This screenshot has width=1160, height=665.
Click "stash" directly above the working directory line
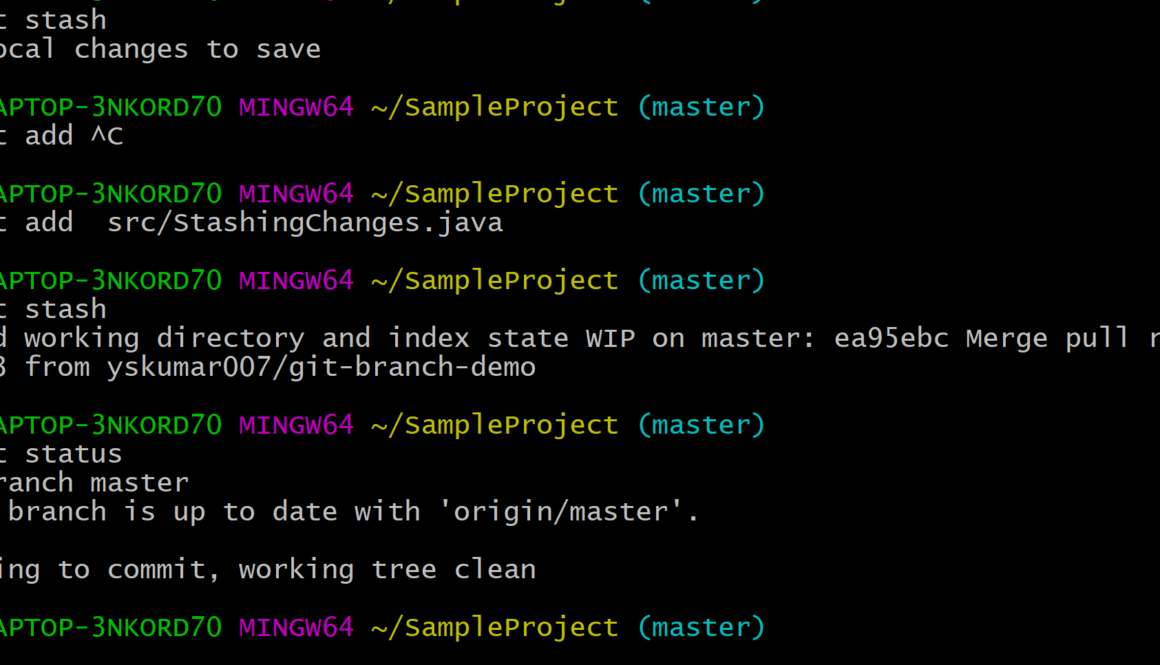click(x=65, y=309)
